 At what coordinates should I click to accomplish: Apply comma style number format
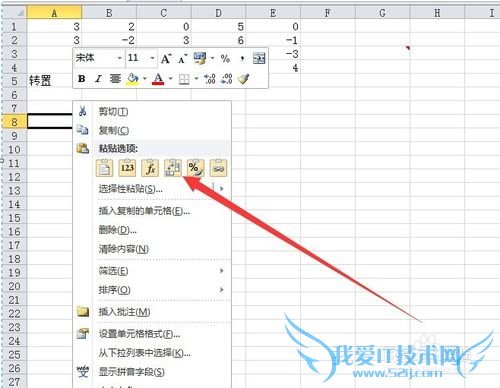(x=242, y=59)
